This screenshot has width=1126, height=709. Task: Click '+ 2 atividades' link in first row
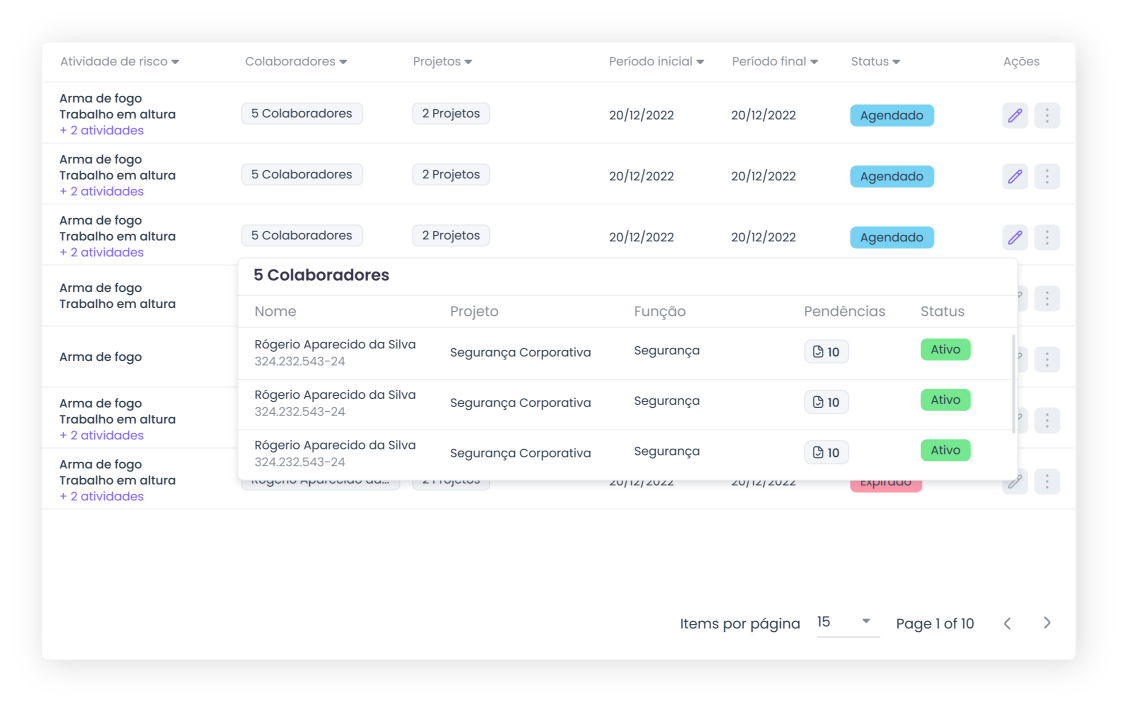coord(101,131)
